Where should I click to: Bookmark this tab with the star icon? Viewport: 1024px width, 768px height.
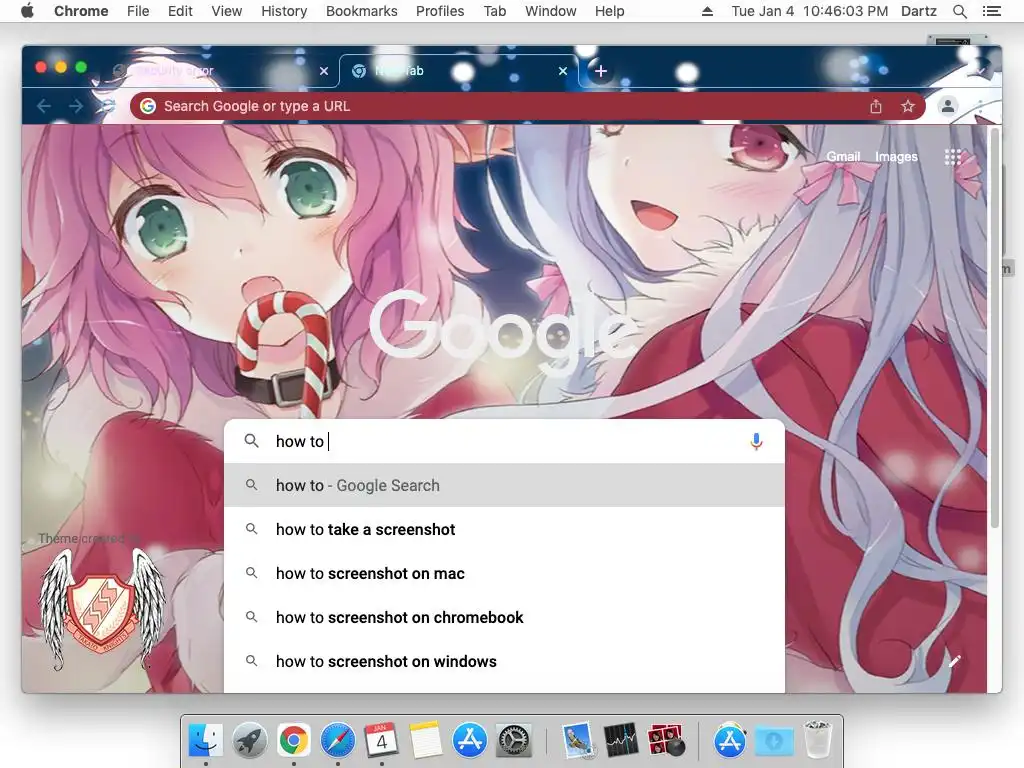coord(908,106)
